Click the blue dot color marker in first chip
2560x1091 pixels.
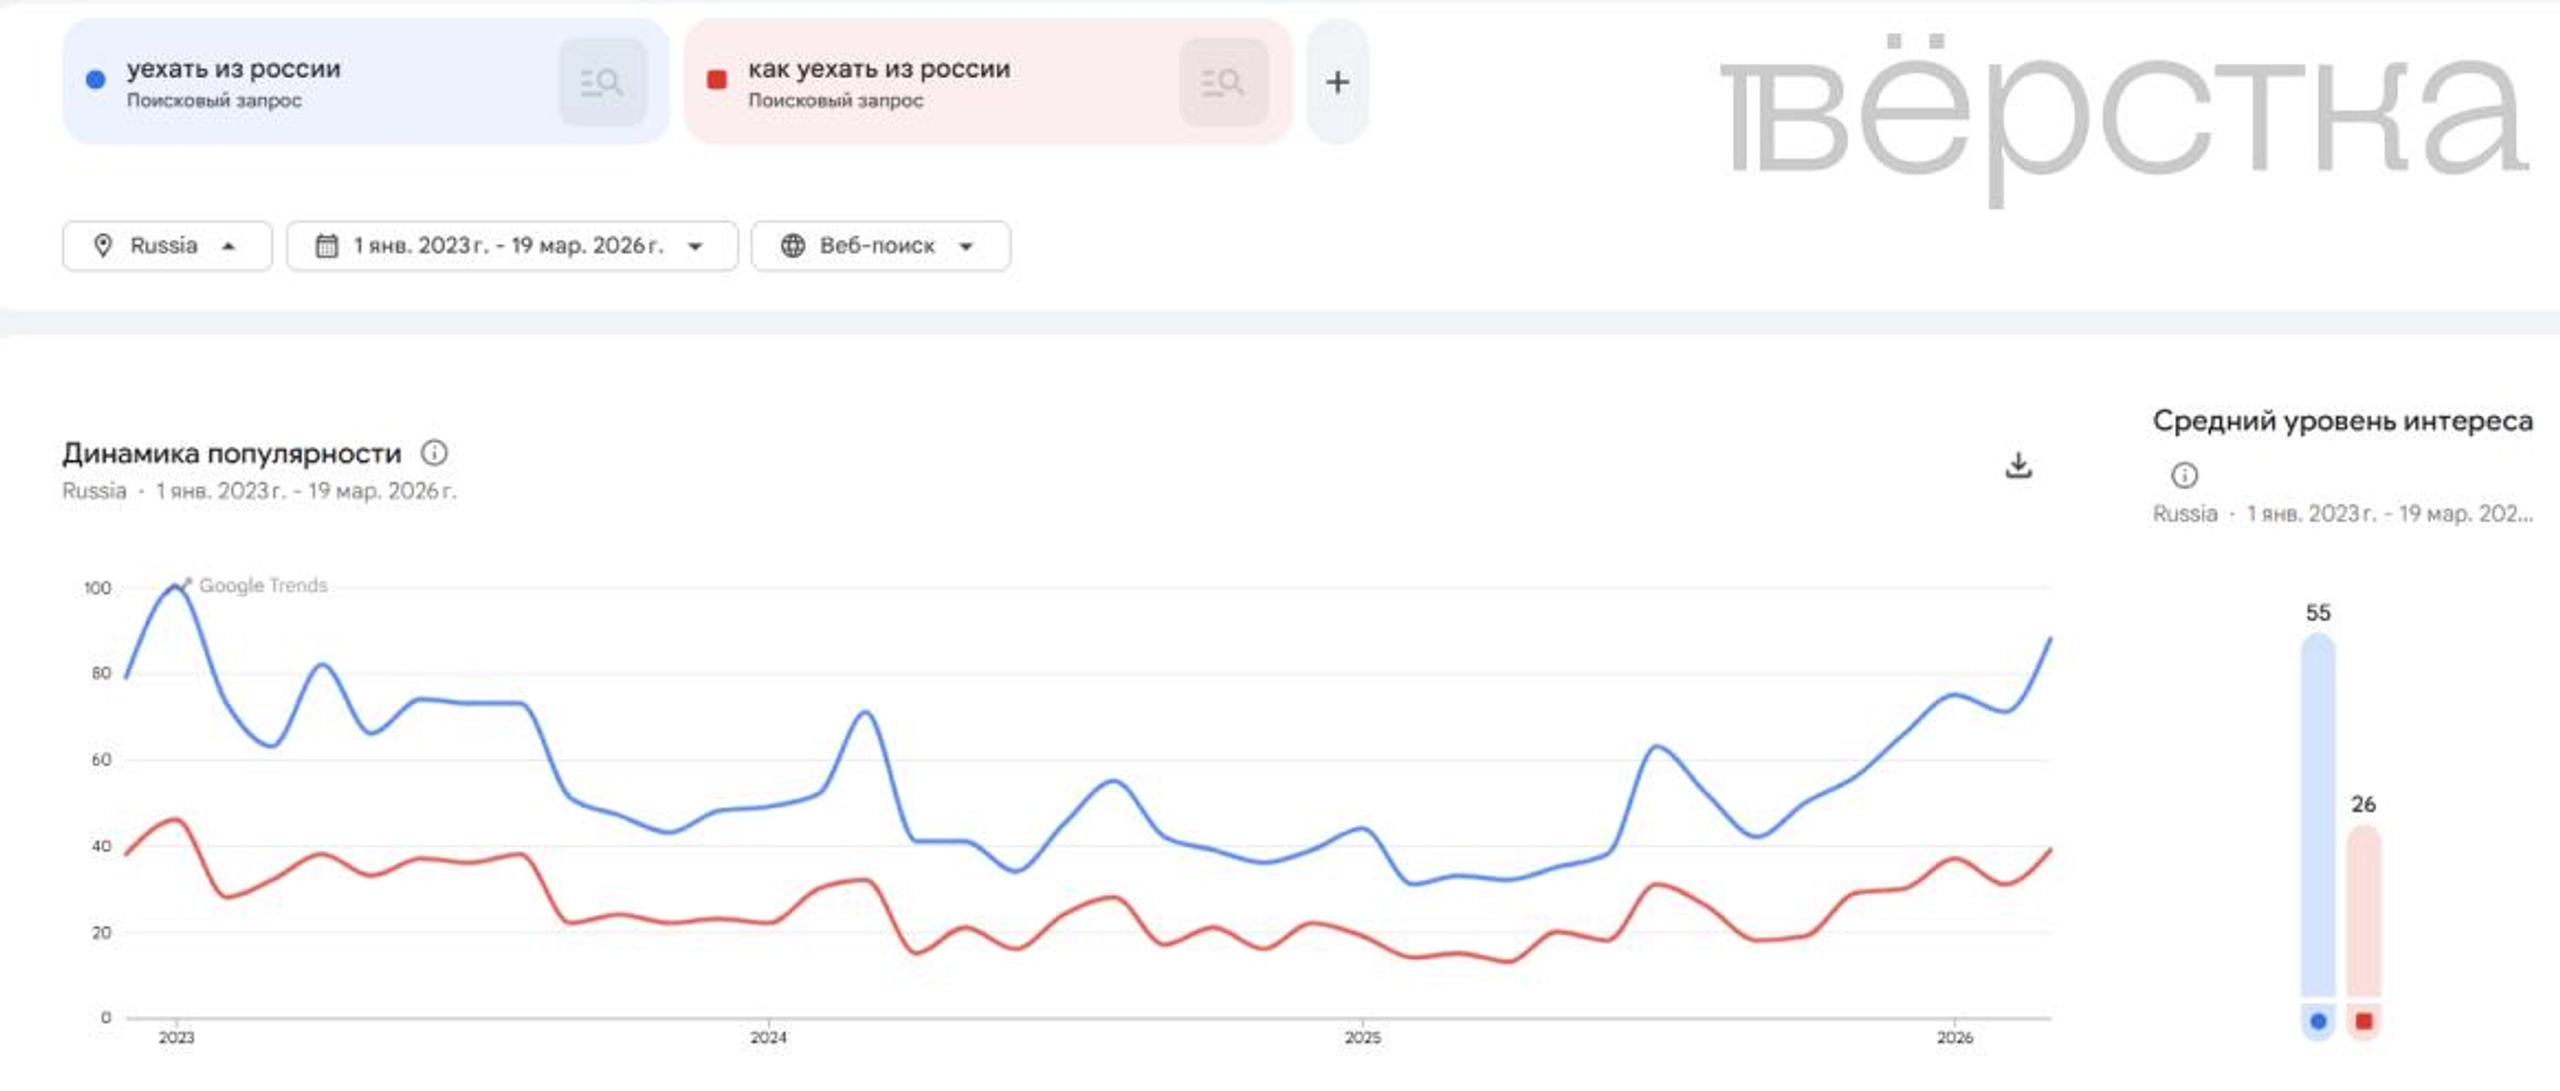tap(96, 80)
